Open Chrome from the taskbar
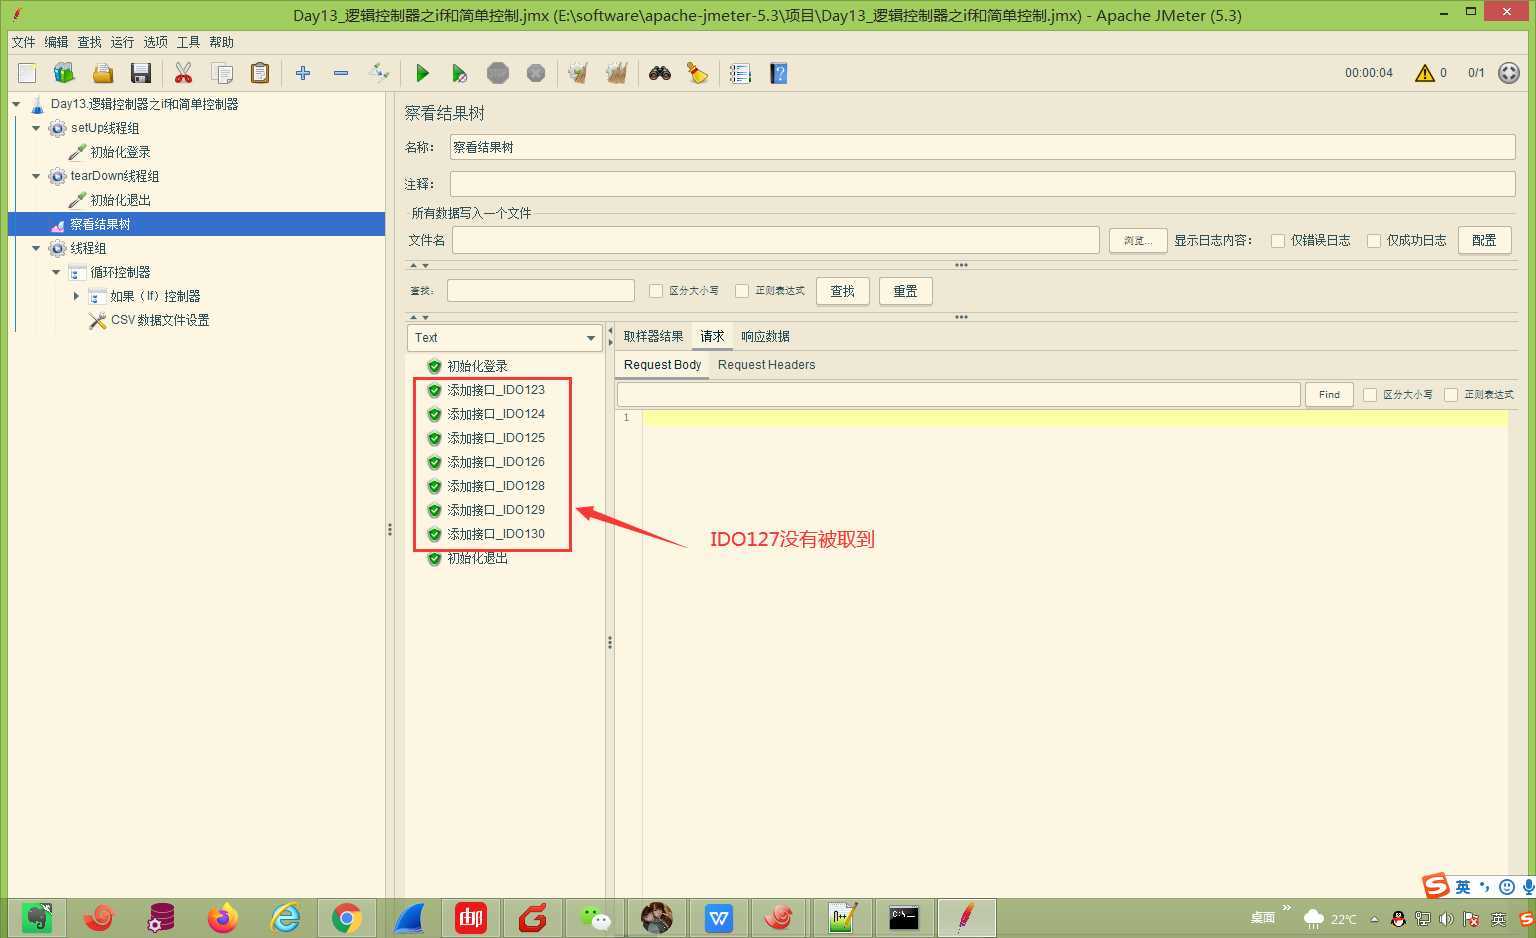This screenshot has width=1536, height=938. pyautogui.click(x=347, y=917)
